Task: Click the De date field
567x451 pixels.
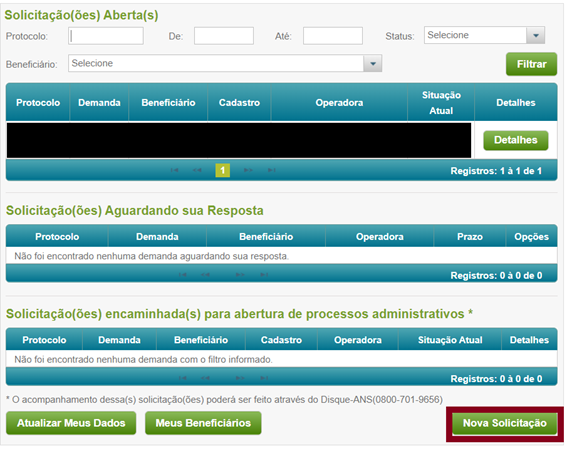Action: tap(224, 36)
